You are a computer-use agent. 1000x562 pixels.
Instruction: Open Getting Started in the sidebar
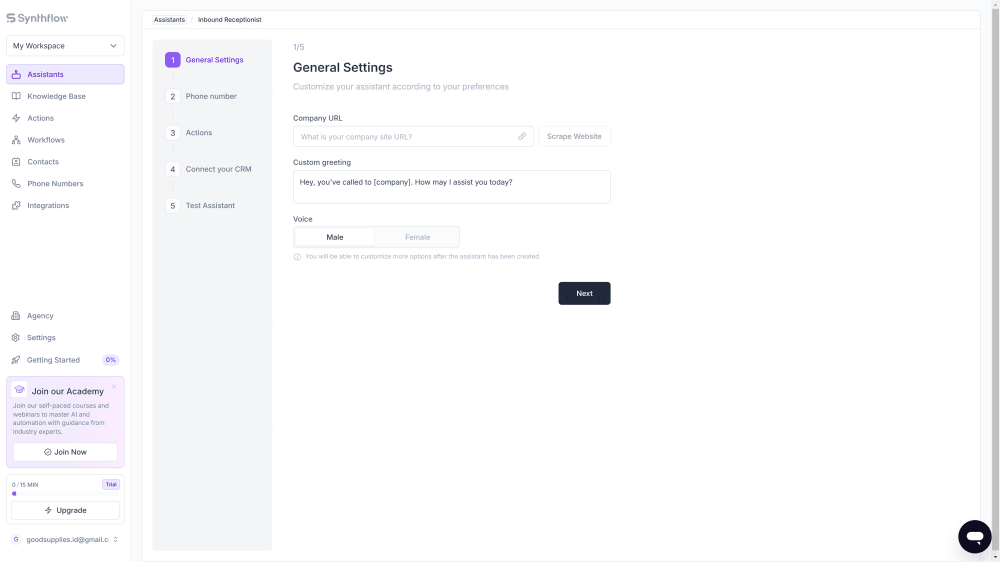(x=65, y=360)
